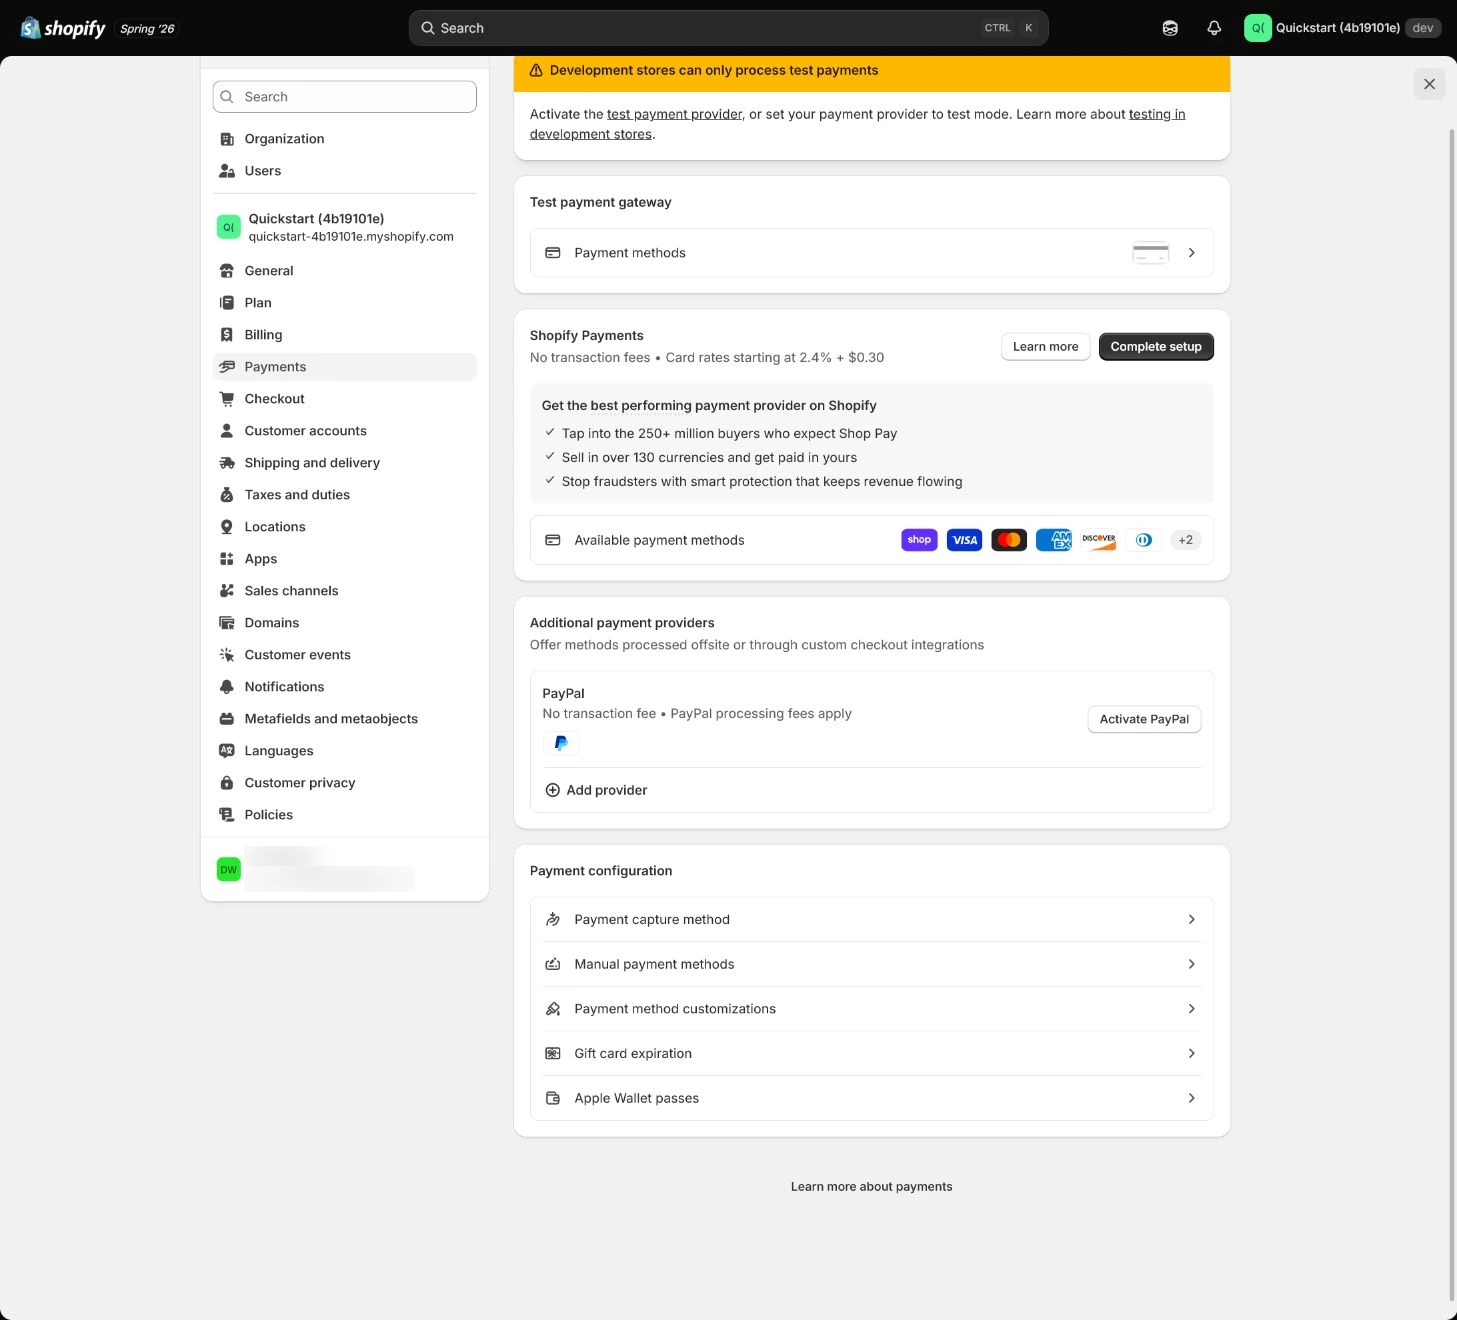Expand the test gateway Payment methods chevron
1457x1320 pixels.
(x=1192, y=253)
